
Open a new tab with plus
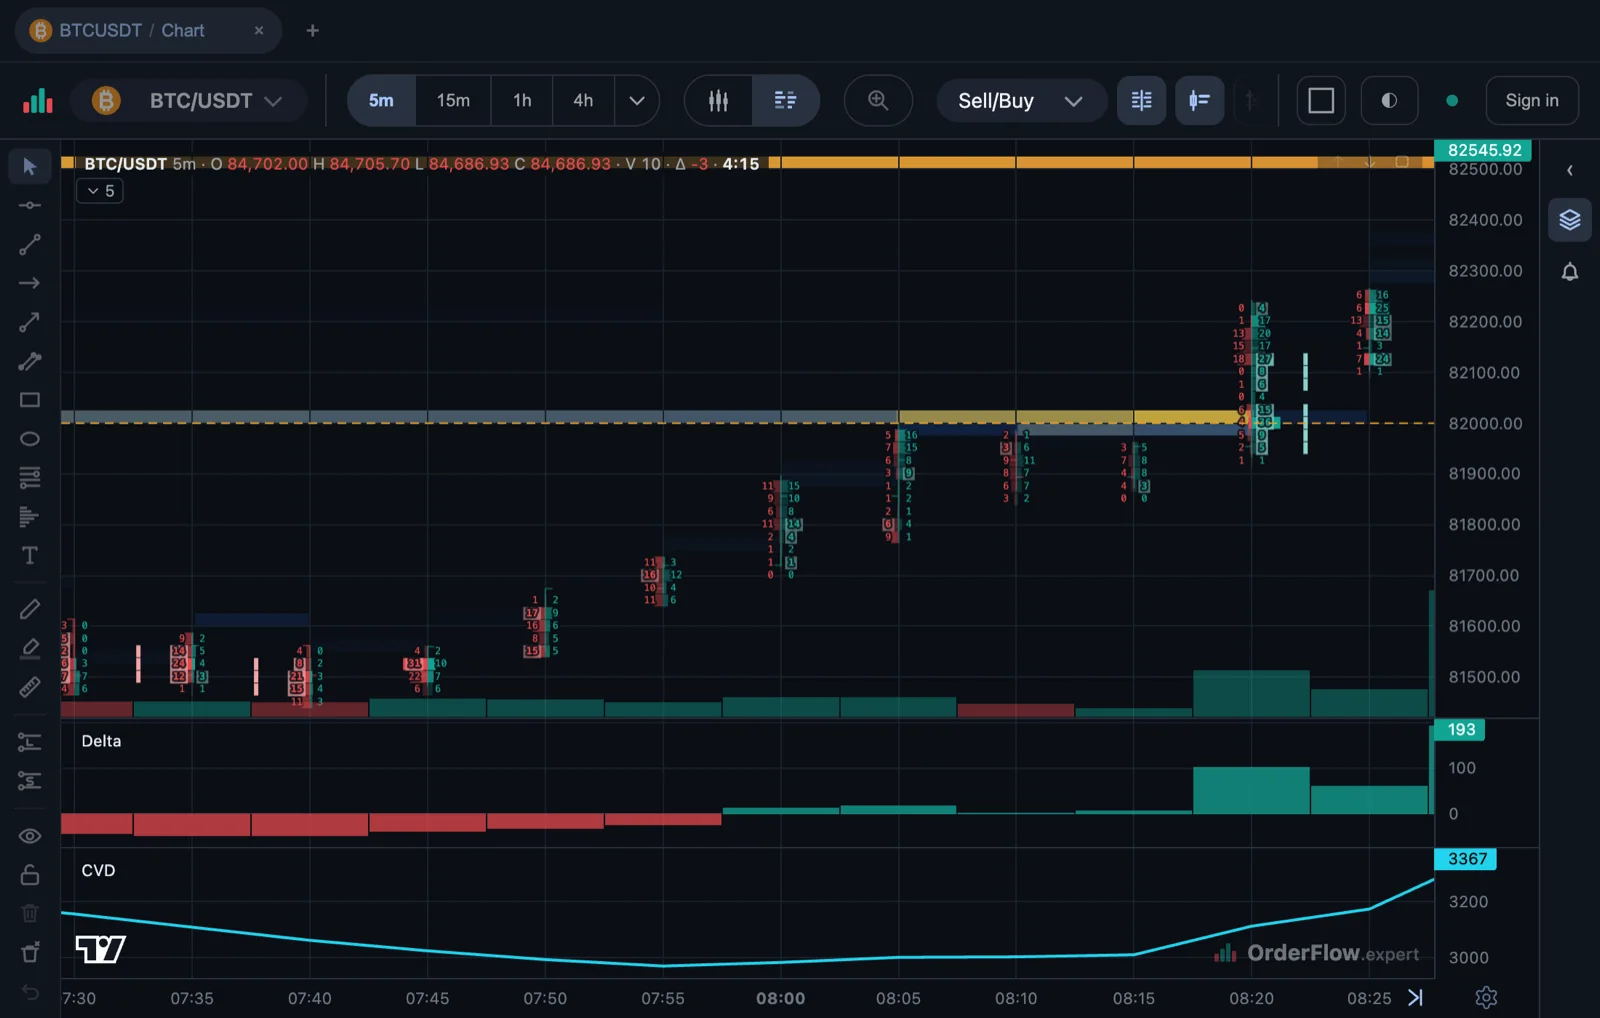click(312, 31)
